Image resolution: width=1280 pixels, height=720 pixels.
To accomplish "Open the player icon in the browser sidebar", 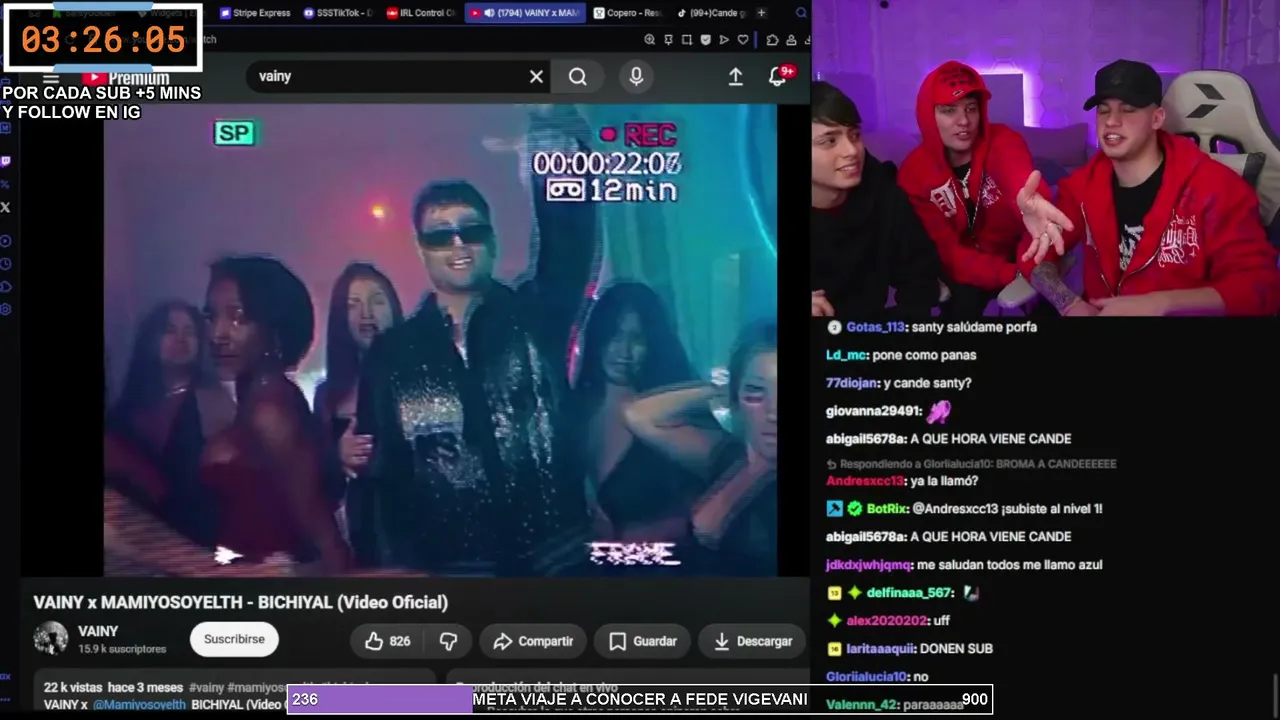I will 6,241.
